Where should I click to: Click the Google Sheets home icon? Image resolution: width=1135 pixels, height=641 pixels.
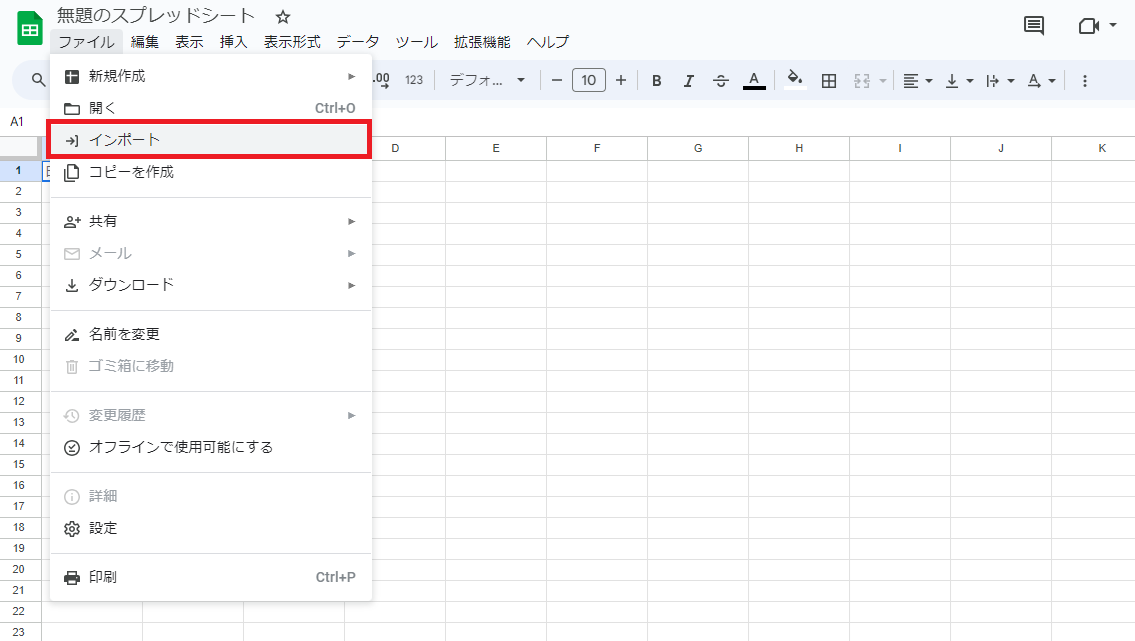point(28,26)
